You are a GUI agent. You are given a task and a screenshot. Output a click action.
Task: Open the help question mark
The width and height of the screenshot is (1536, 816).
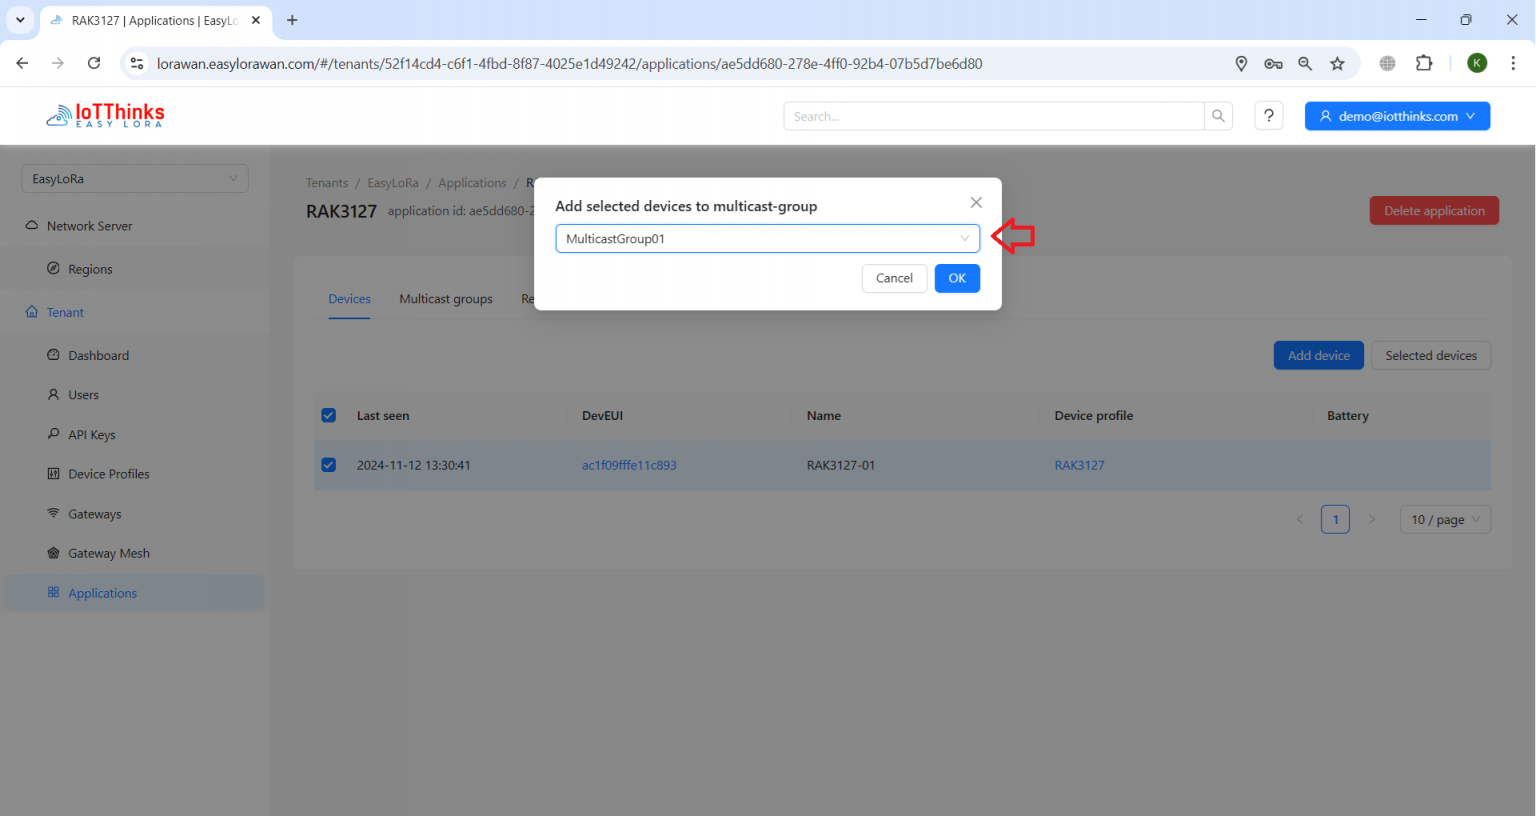1268,115
